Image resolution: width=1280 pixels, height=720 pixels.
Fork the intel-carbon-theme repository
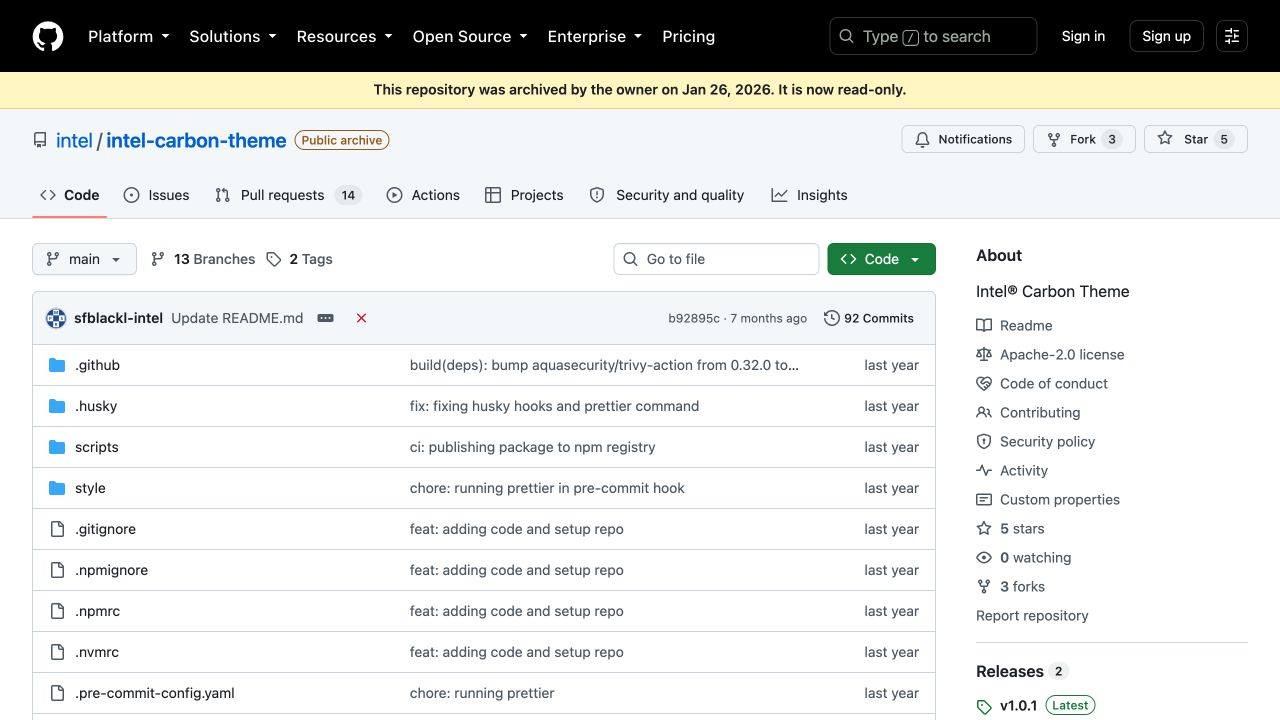point(1084,139)
